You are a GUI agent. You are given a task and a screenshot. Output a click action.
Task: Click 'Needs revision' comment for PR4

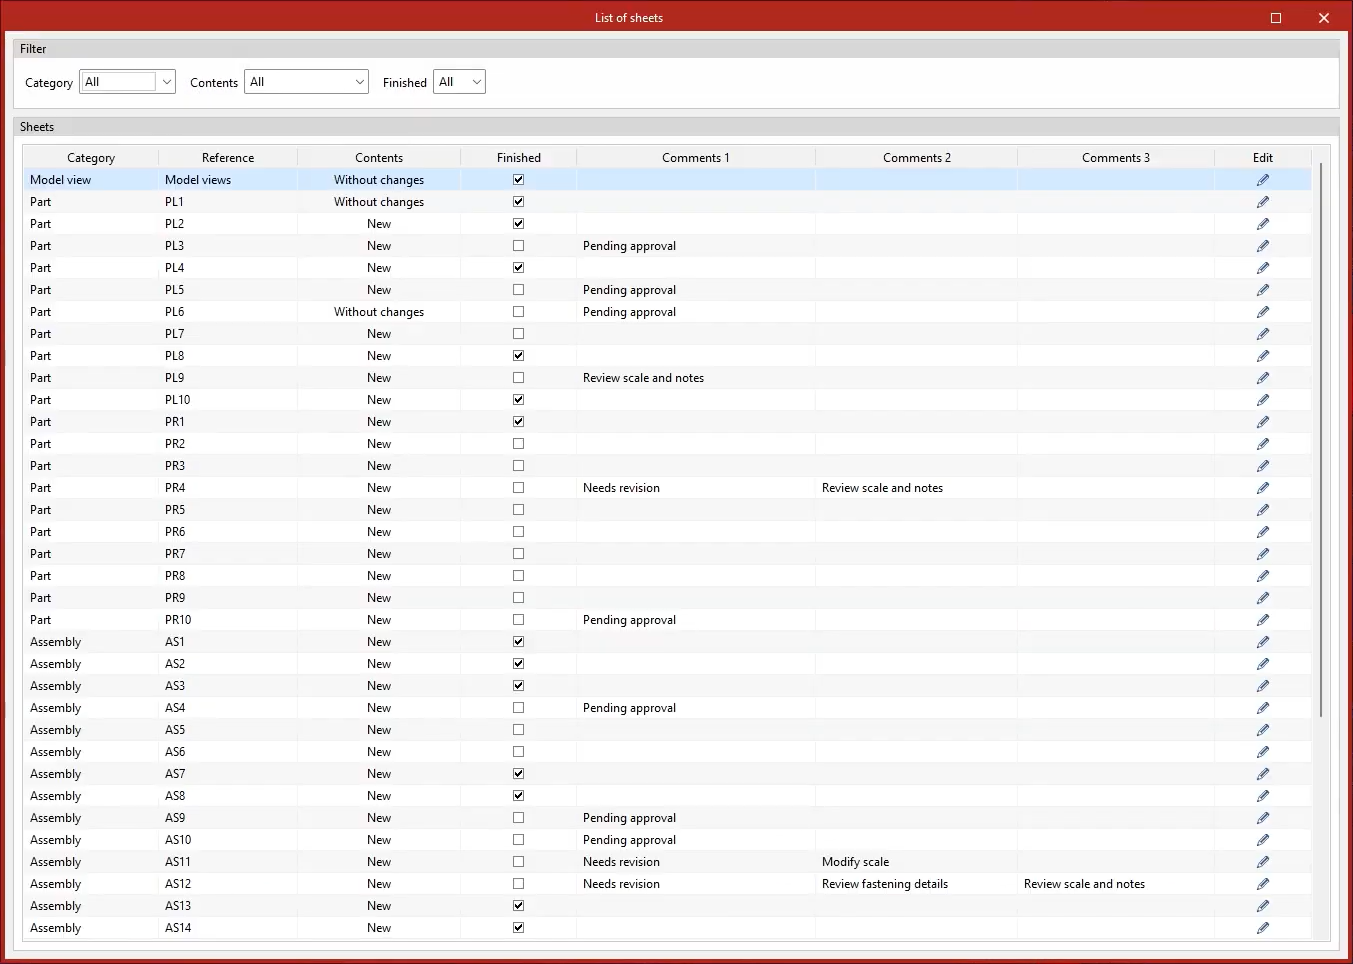pyautogui.click(x=621, y=488)
